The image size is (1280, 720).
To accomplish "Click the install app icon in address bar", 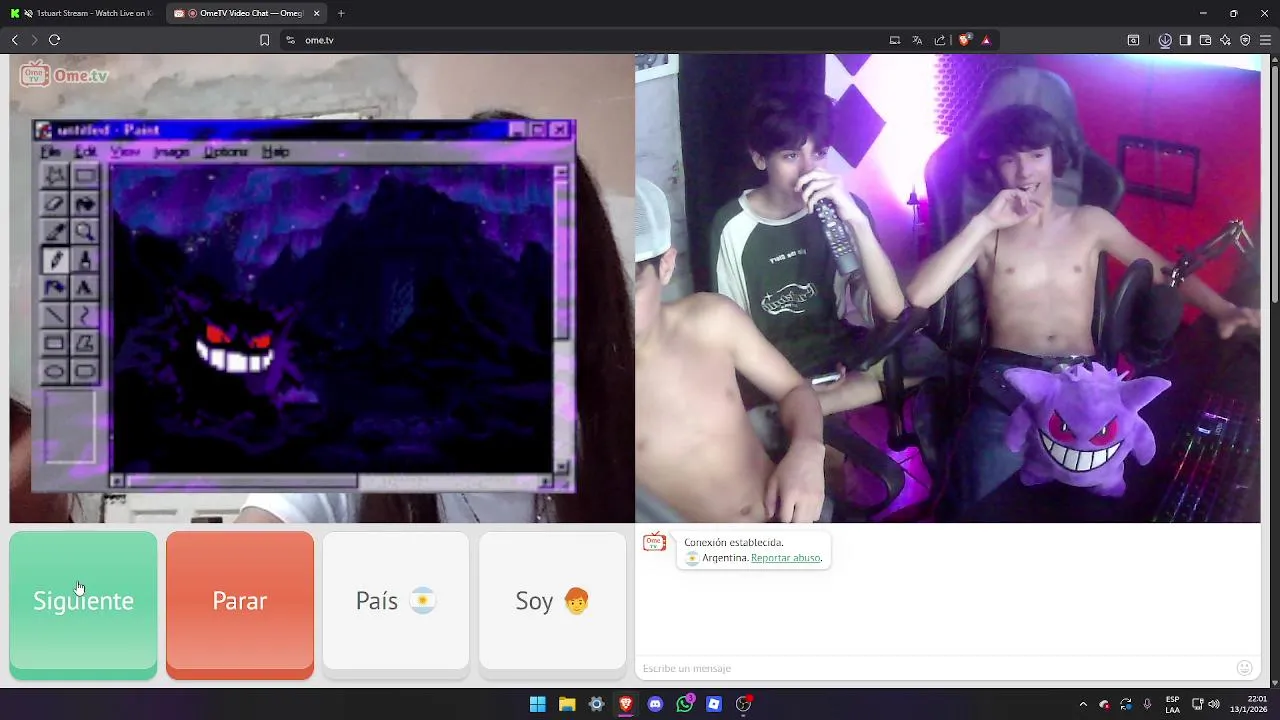I will point(895,40).
